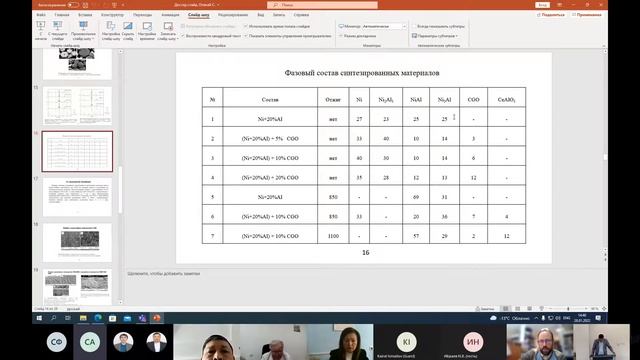Select slide 18 thumbnail in panel
This screenshot has width=640, height=360.
pyautogui.click(x=77, y=243)
